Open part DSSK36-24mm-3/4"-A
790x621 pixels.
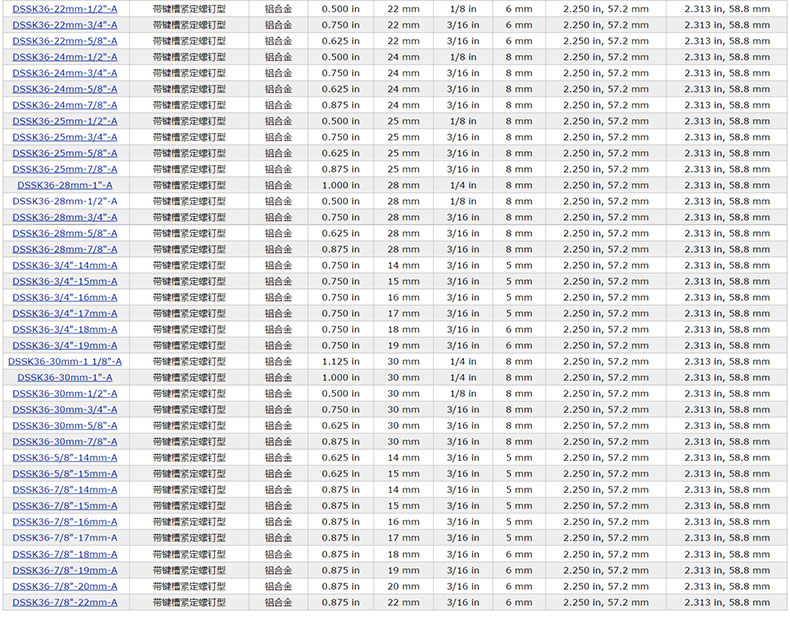65,73
